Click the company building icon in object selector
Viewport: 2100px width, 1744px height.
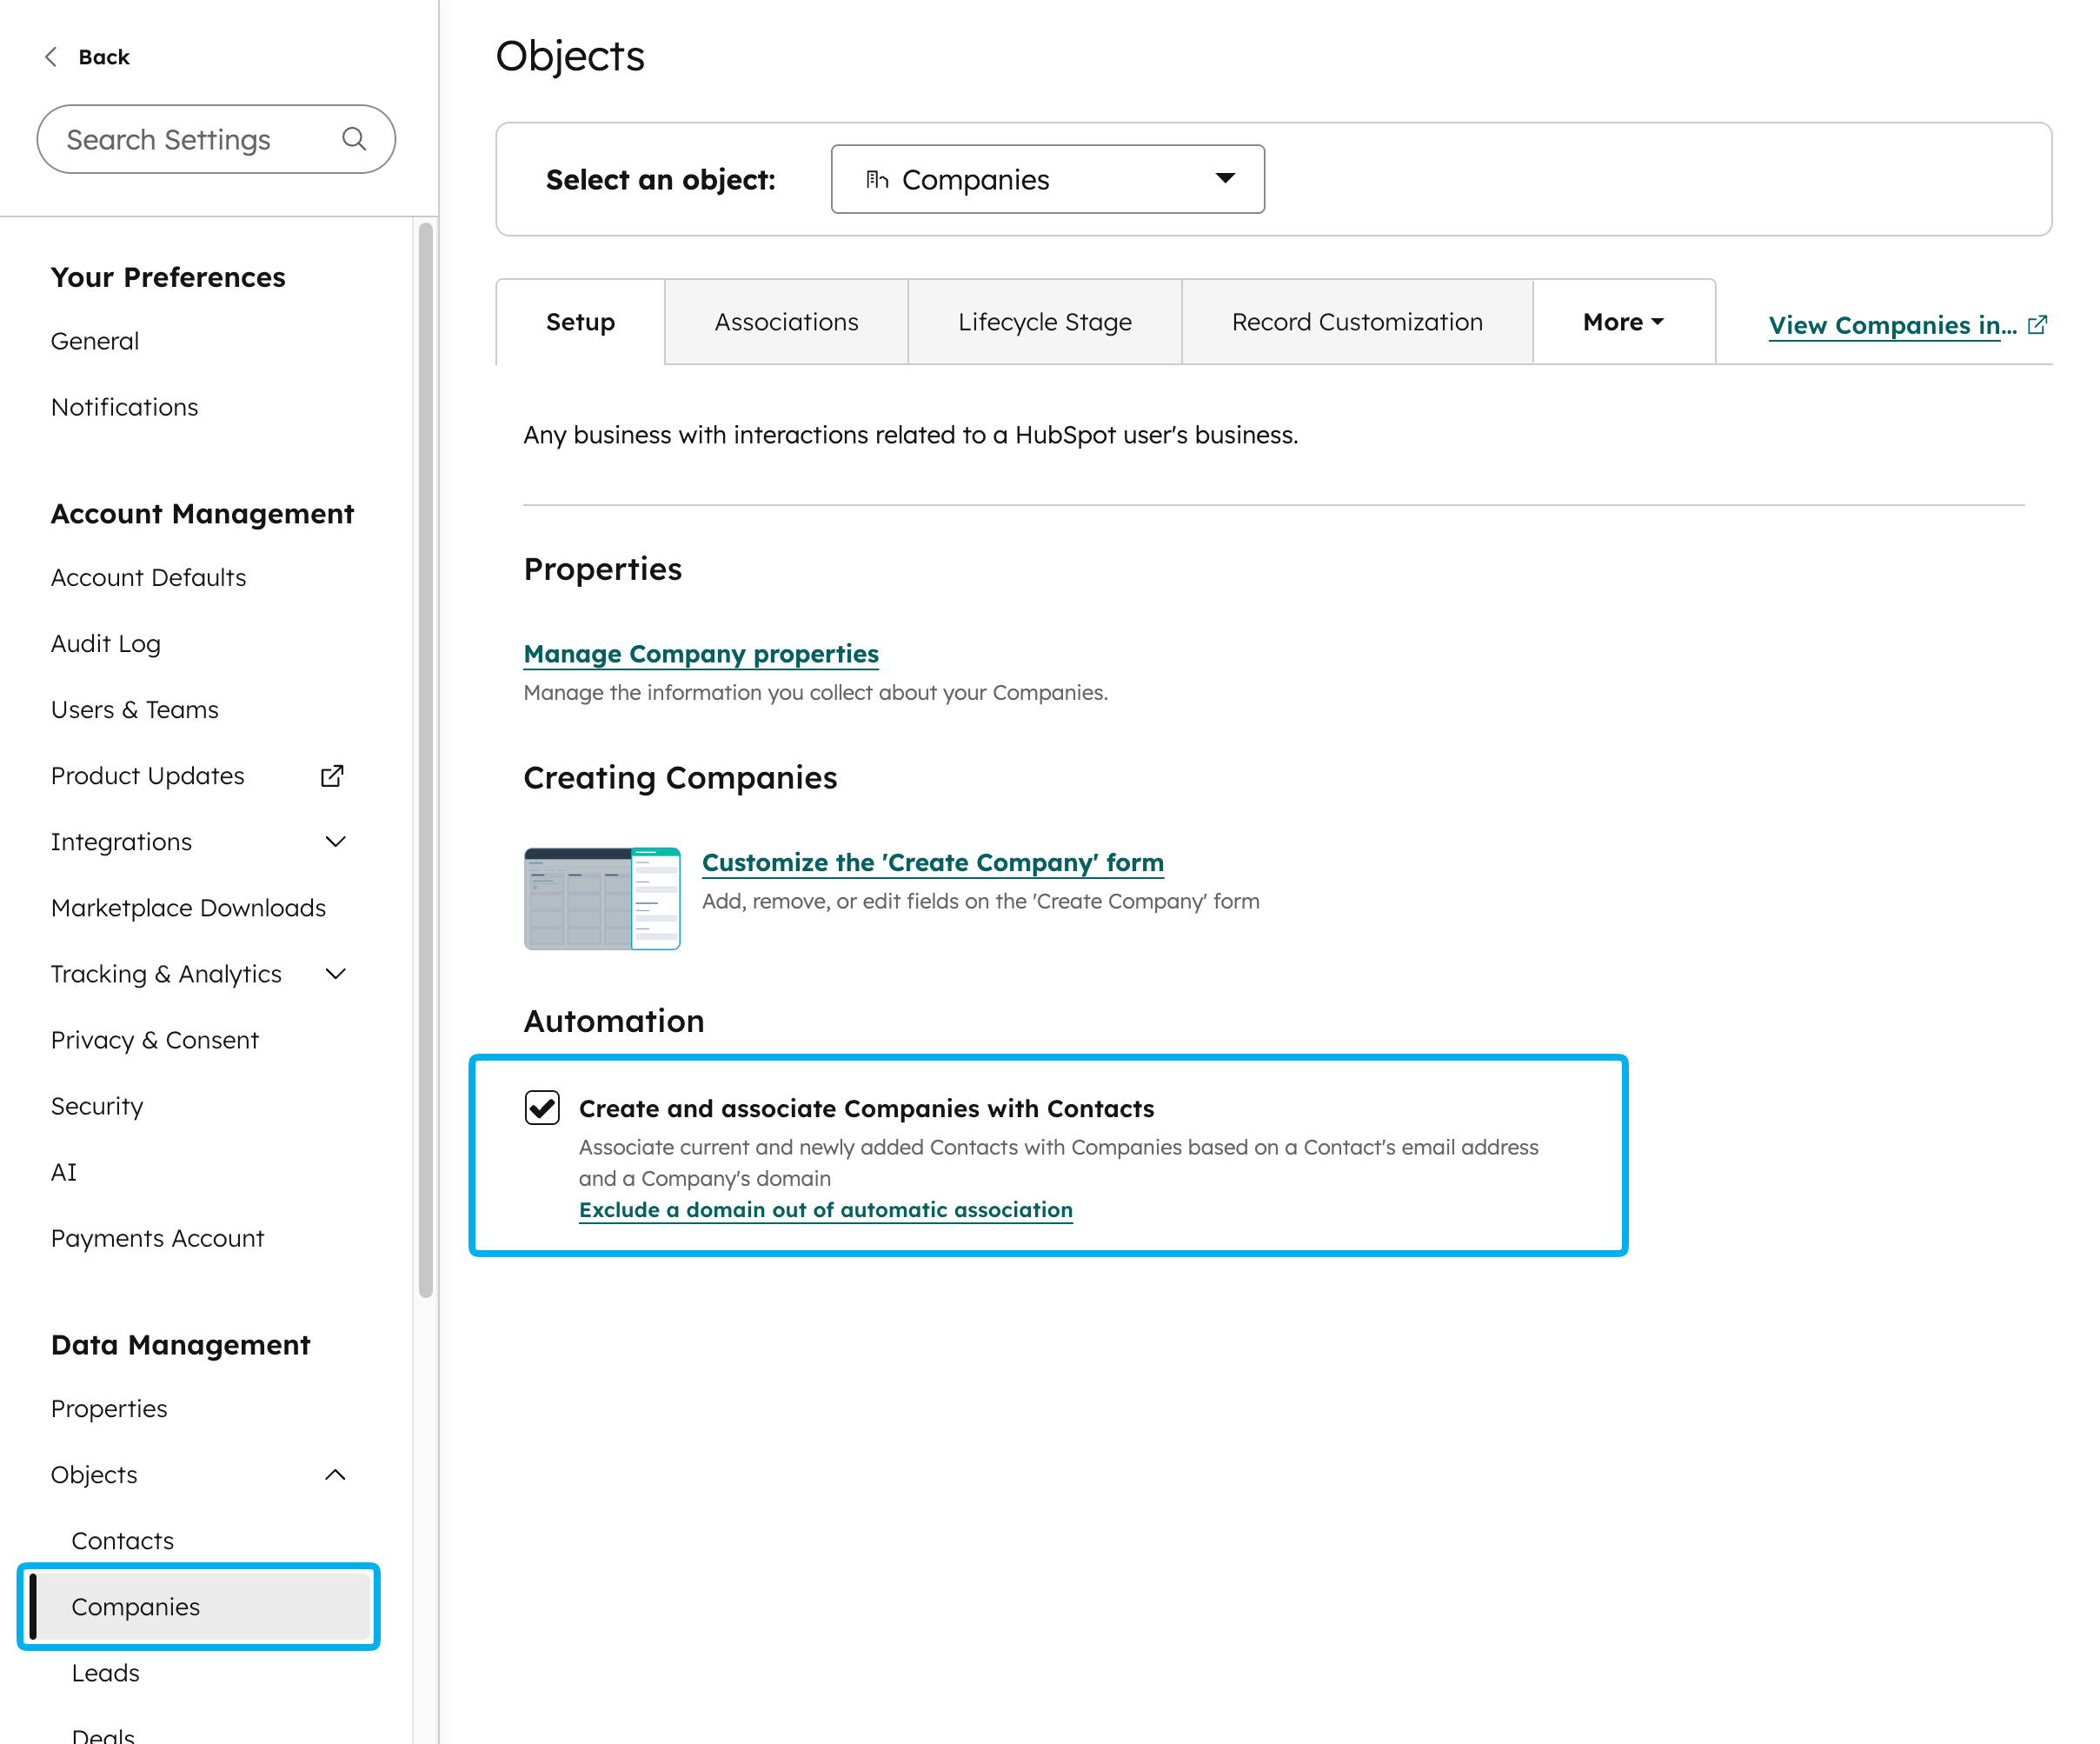877,179
